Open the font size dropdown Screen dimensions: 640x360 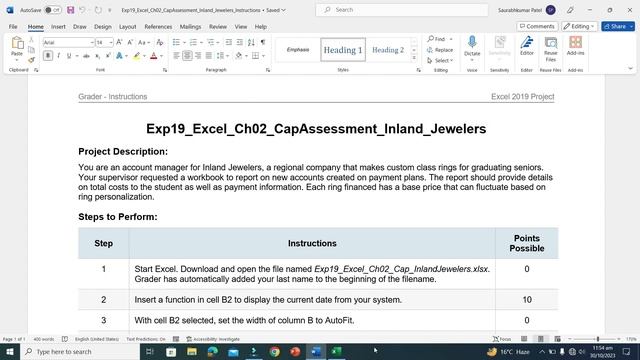pyautogui.click(x=111, y=42)
